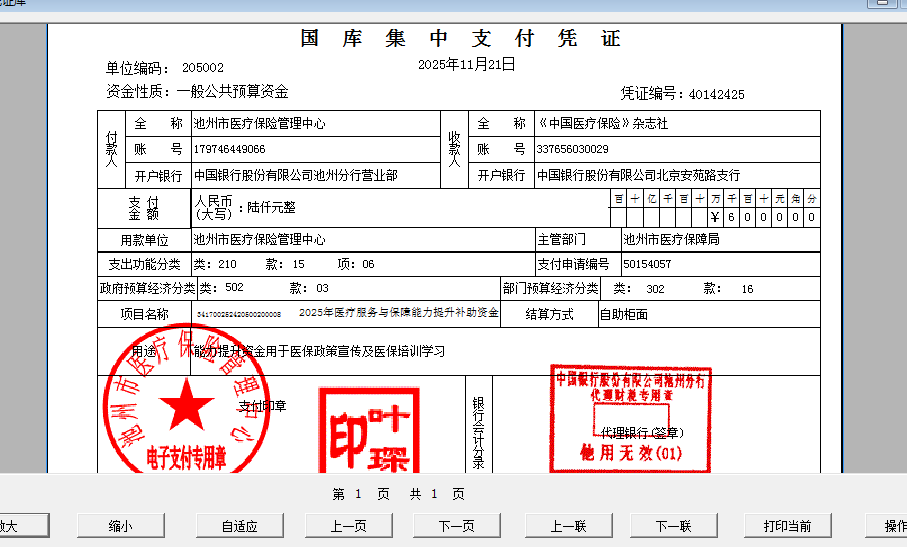Screen dimensions: 907x547
Task: Click the voucher date 2025年11月21日
Action: pos(466,65)
